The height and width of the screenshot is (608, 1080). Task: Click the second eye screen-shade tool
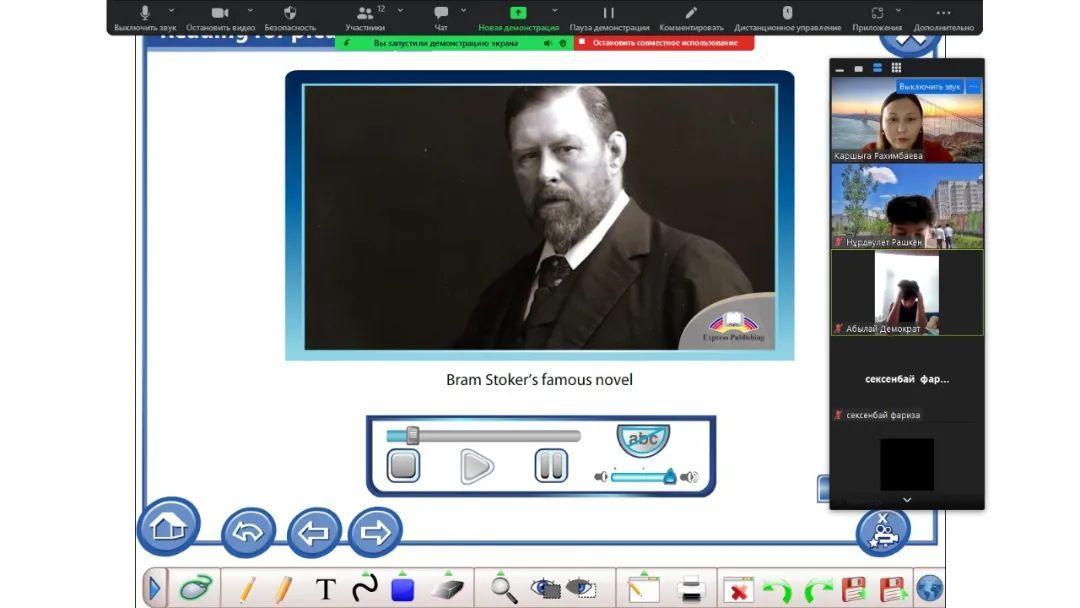pyautogui.click(x=581, y=589)
